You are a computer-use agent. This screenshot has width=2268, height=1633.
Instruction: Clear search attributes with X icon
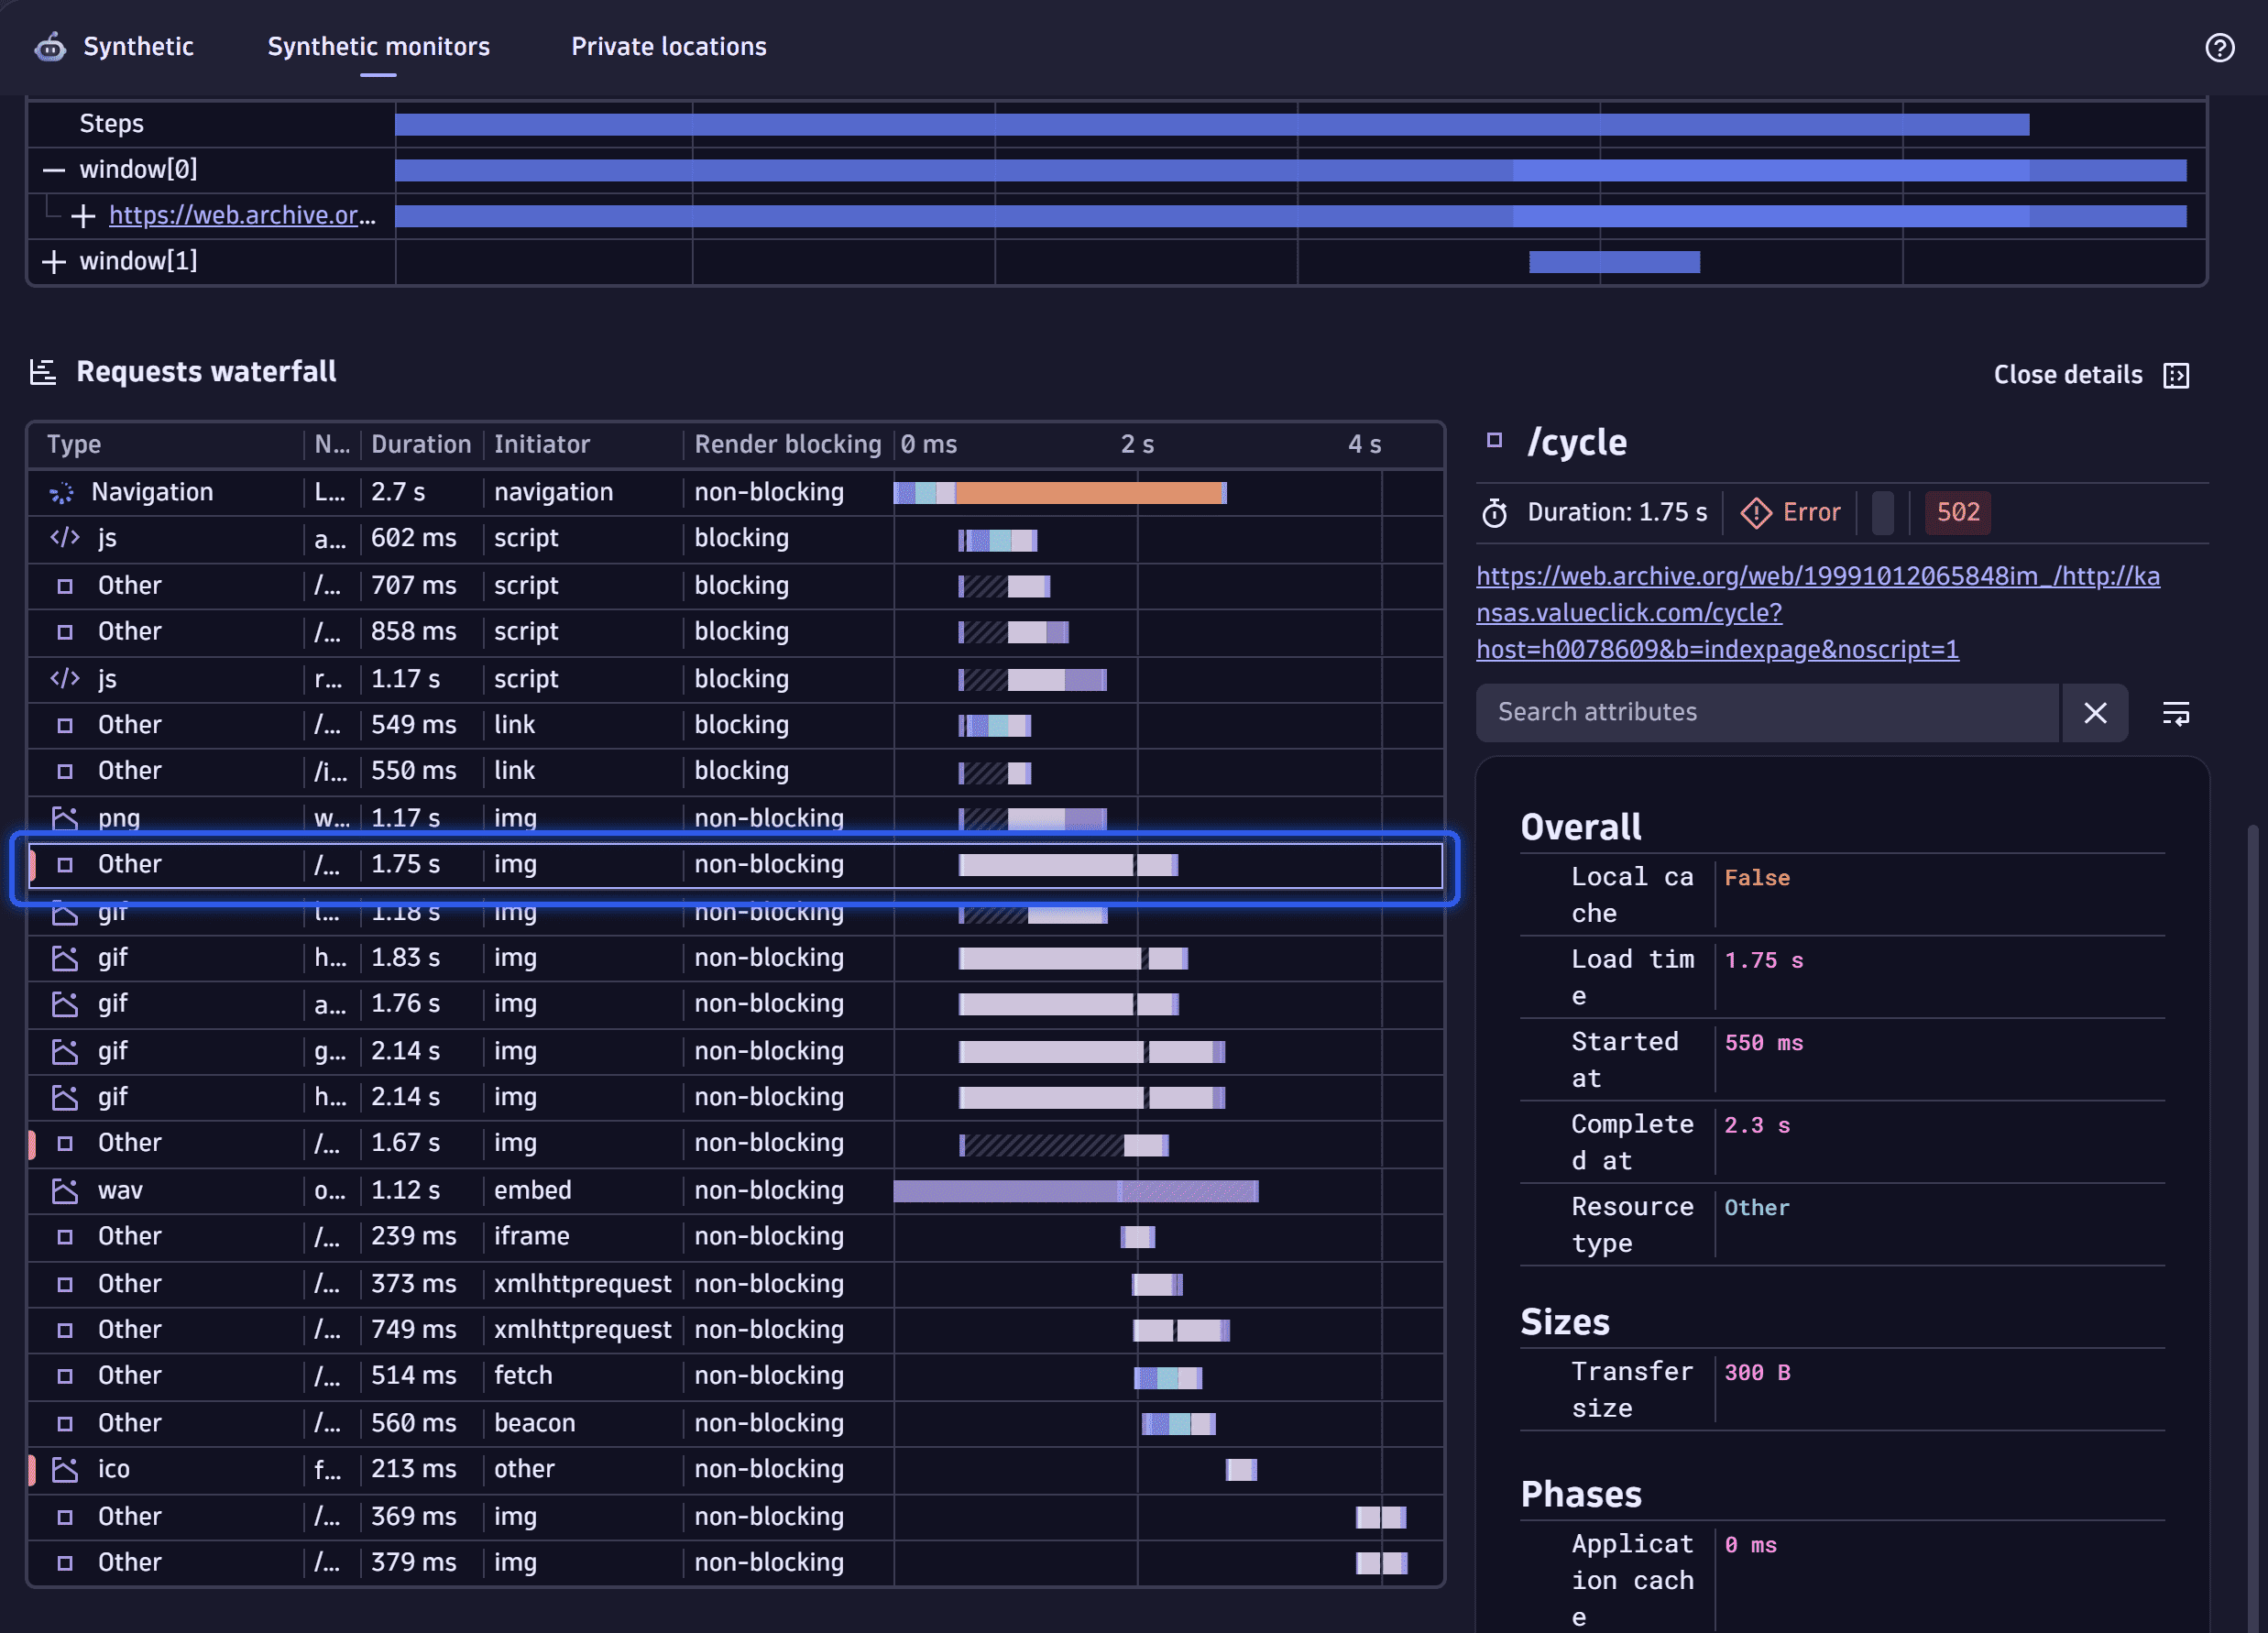pos(2095,713)
